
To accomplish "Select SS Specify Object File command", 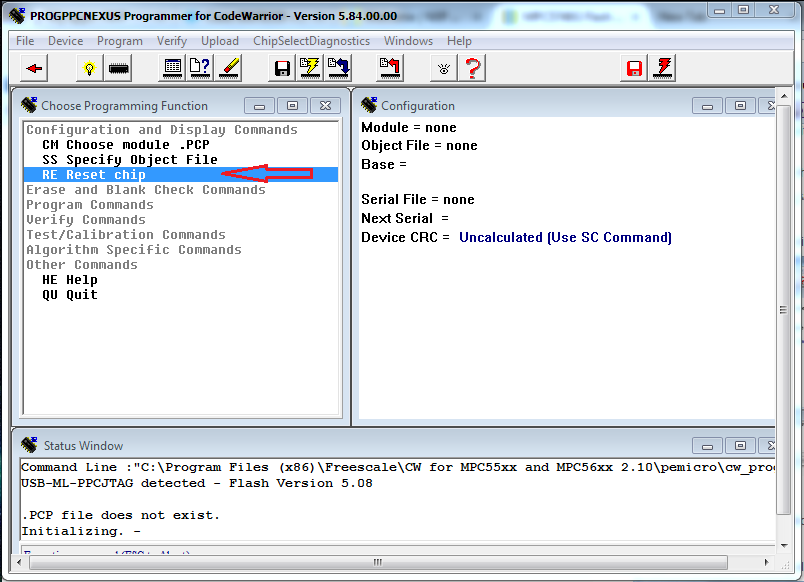I will tap(130, 159).
